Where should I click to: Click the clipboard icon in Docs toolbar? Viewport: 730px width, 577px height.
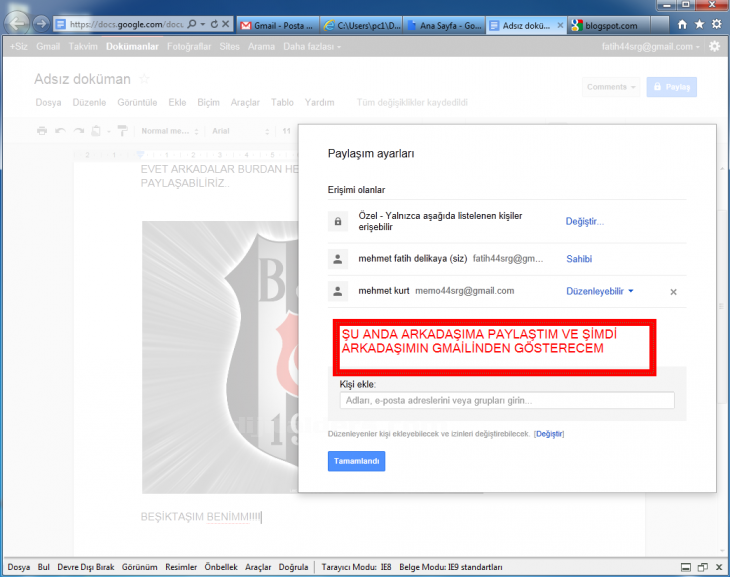[x=96, y=131]
